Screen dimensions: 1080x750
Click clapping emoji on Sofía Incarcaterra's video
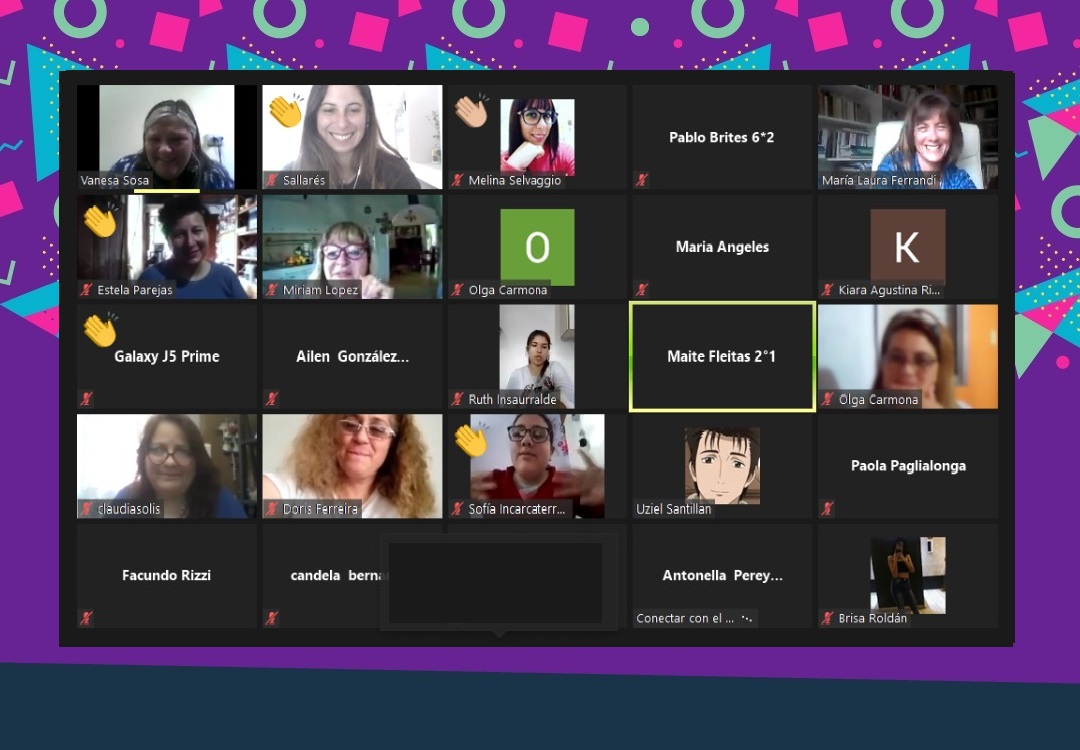click(x=470, y=440)
